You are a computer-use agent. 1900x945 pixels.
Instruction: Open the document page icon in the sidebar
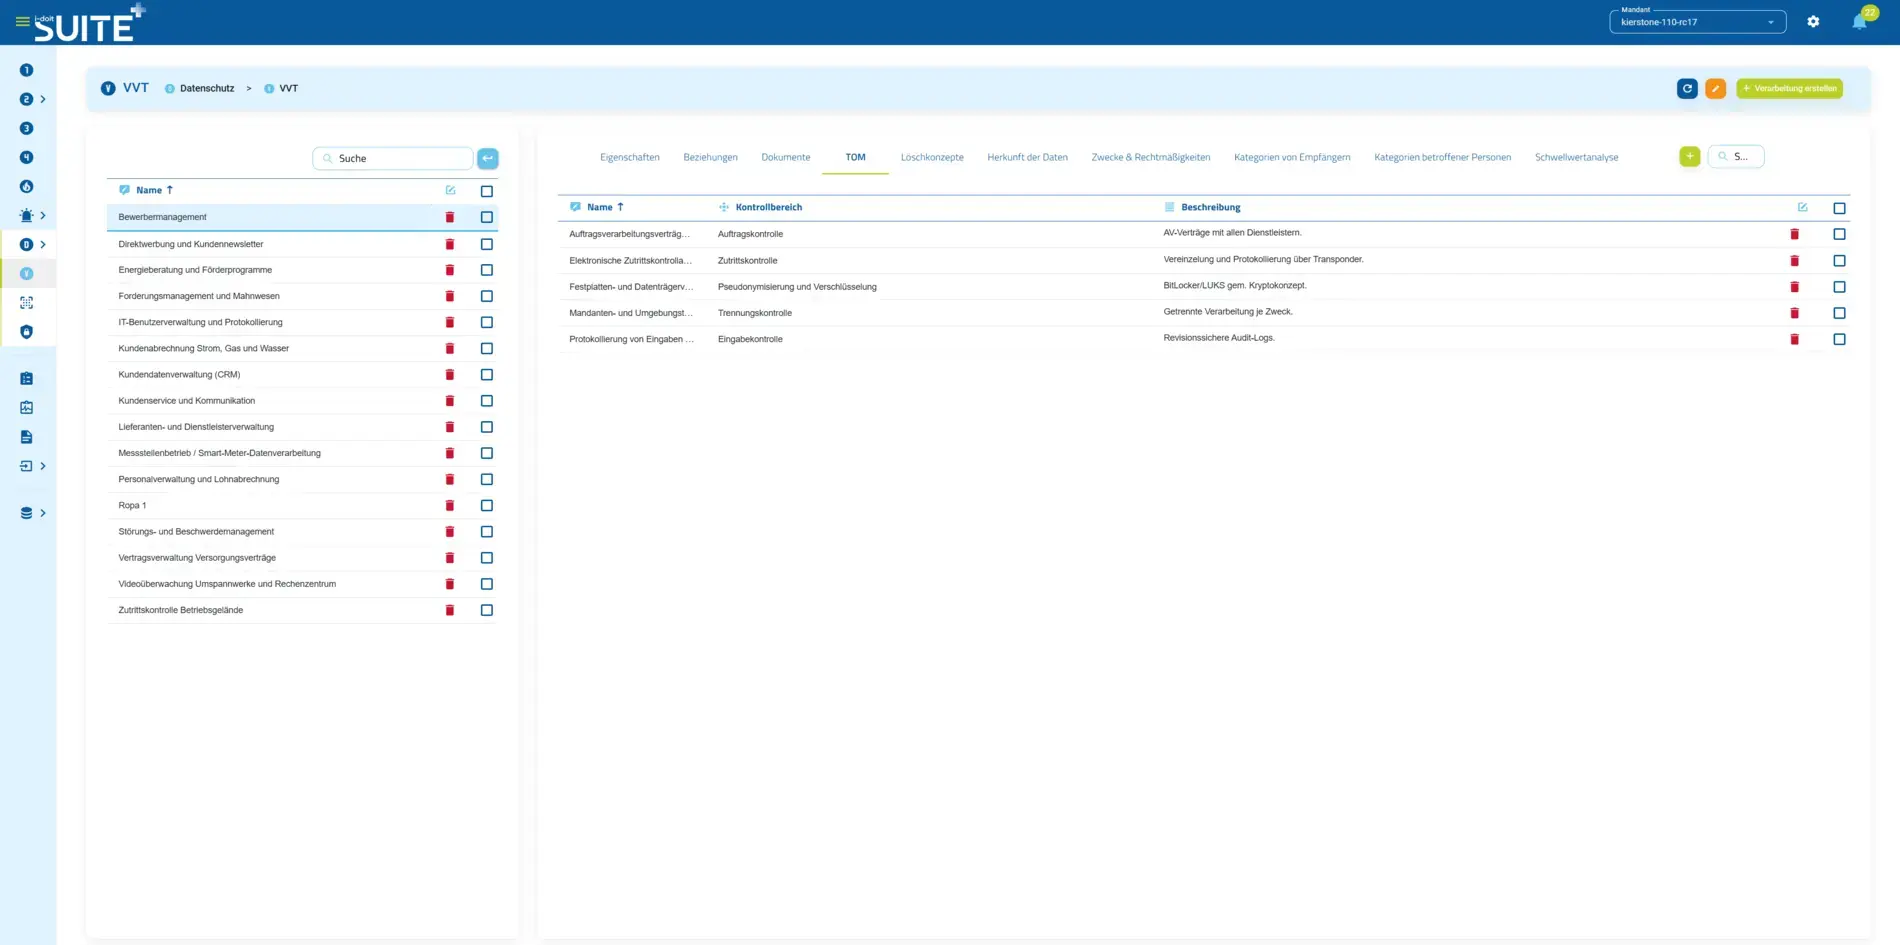[x=27, y=437]
